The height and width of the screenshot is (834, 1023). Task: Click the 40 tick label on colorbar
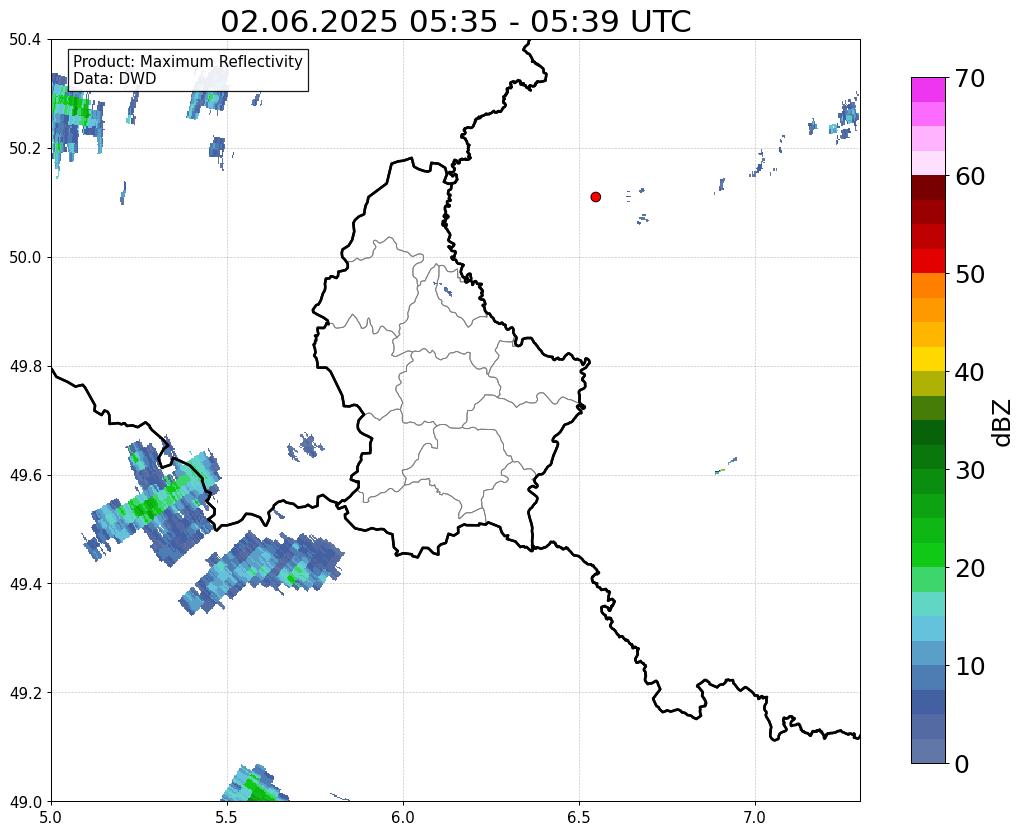pos(970,372)
